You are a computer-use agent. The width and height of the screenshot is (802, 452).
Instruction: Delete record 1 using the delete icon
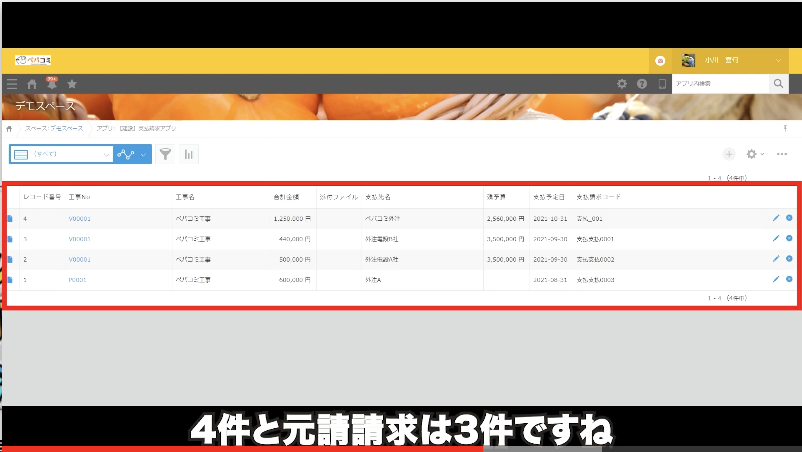tap(789, 279)
